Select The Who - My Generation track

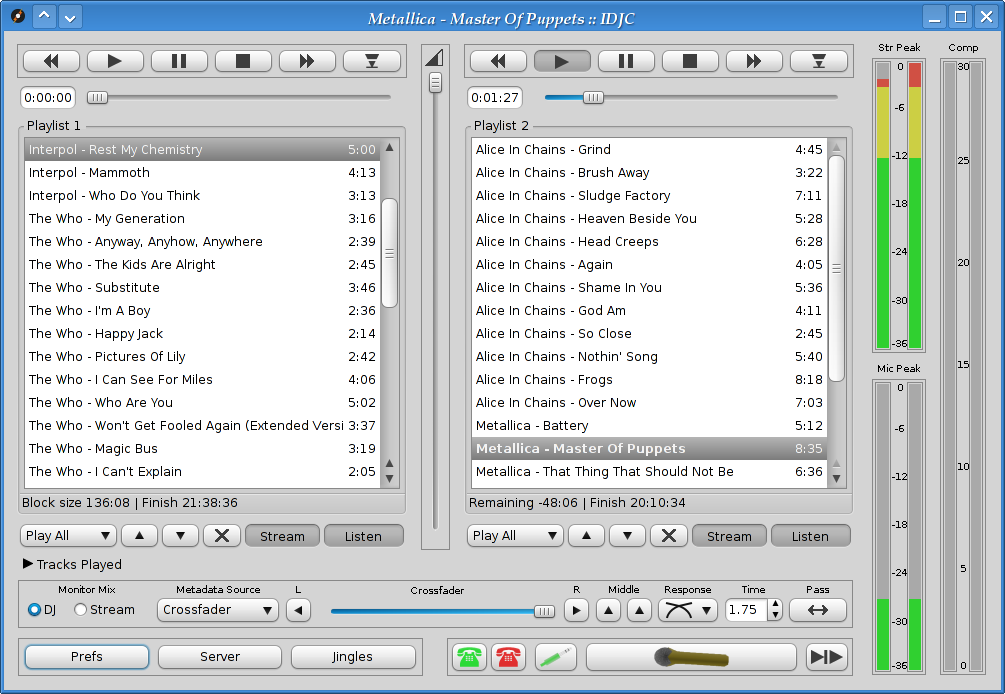tap(202, 219)
